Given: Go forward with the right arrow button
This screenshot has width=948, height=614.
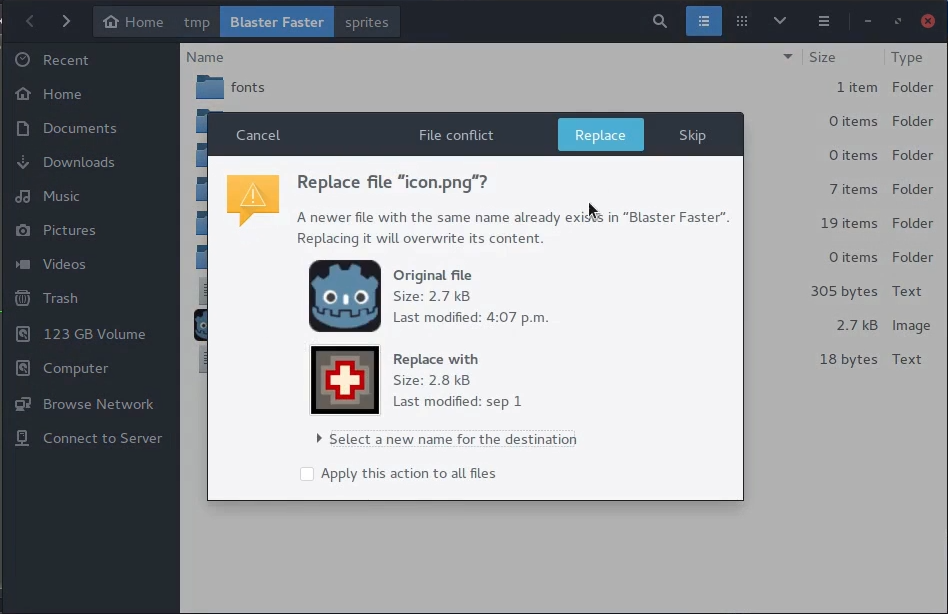Looking at the screenshot, I should click(x=66, y=22).
